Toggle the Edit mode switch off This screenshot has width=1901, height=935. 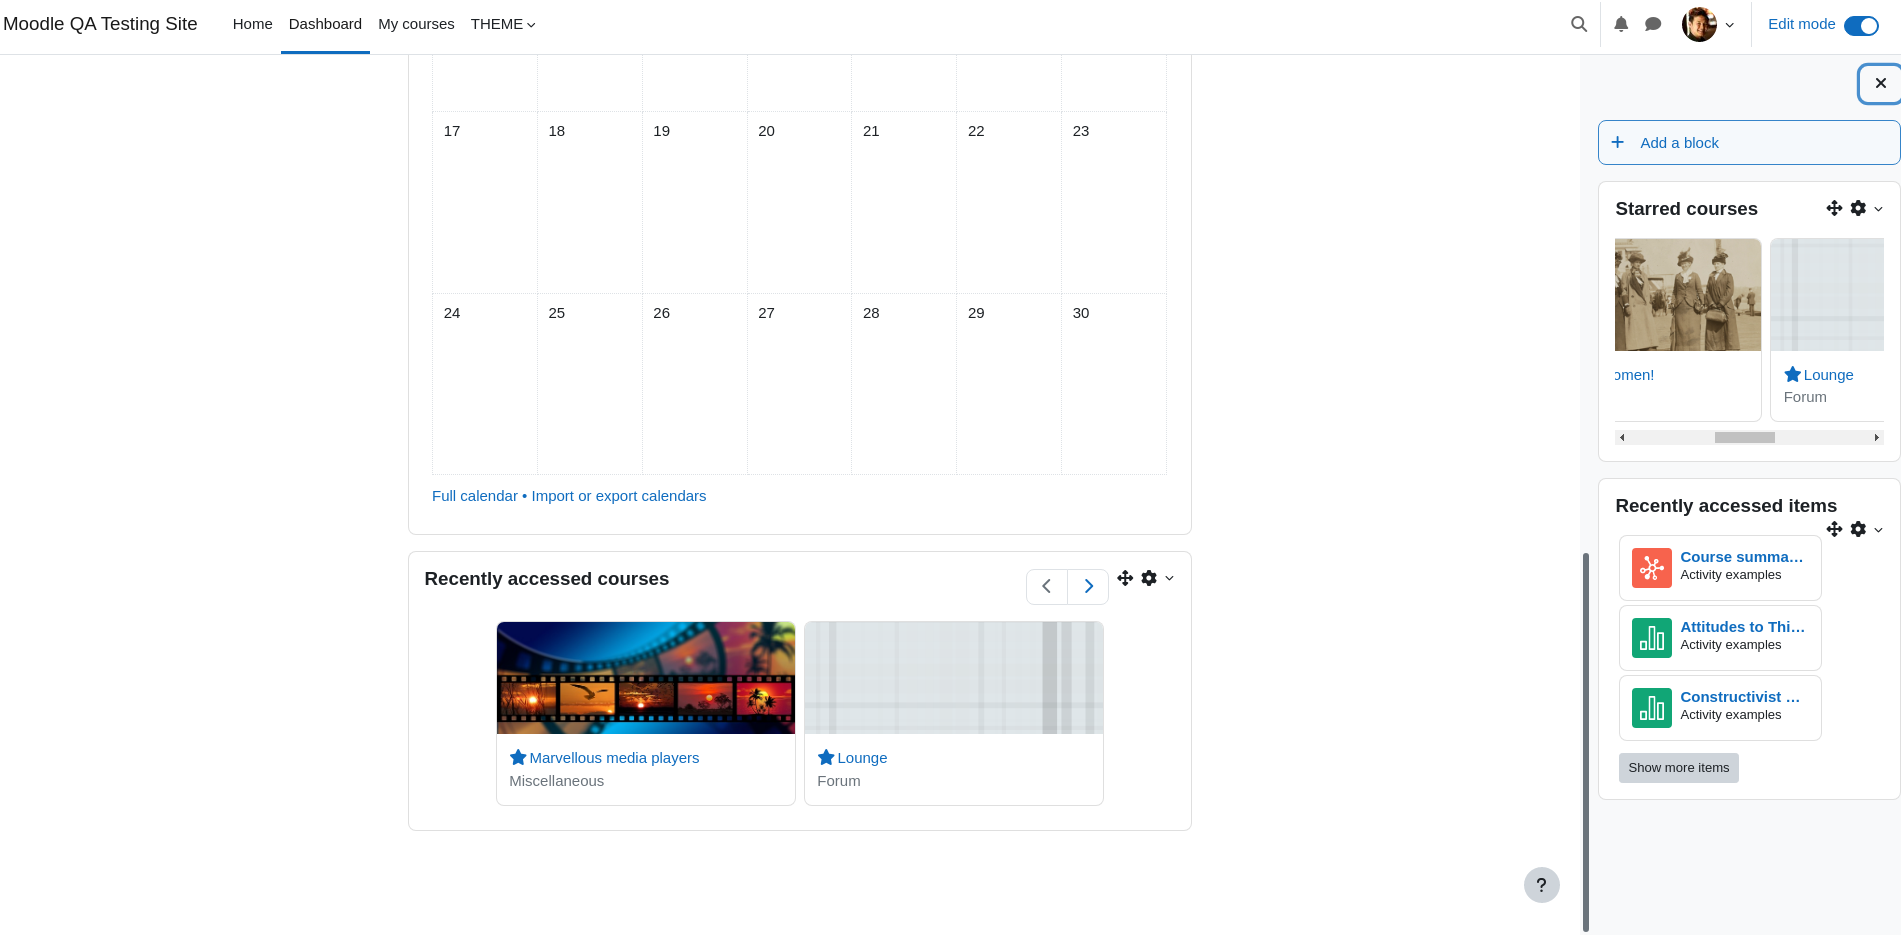(x=1861, y=25)
